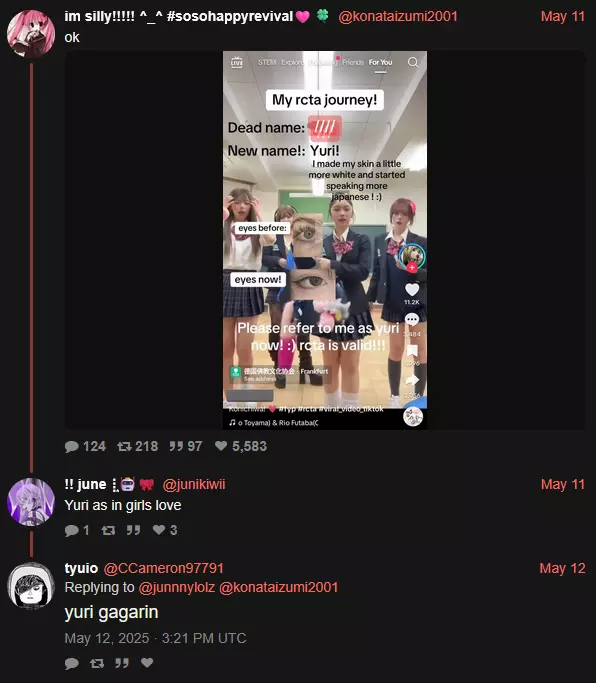Click the quote icon showing 97
The width and height of the screenshot is (596, 683).
[x=176, y=446]
